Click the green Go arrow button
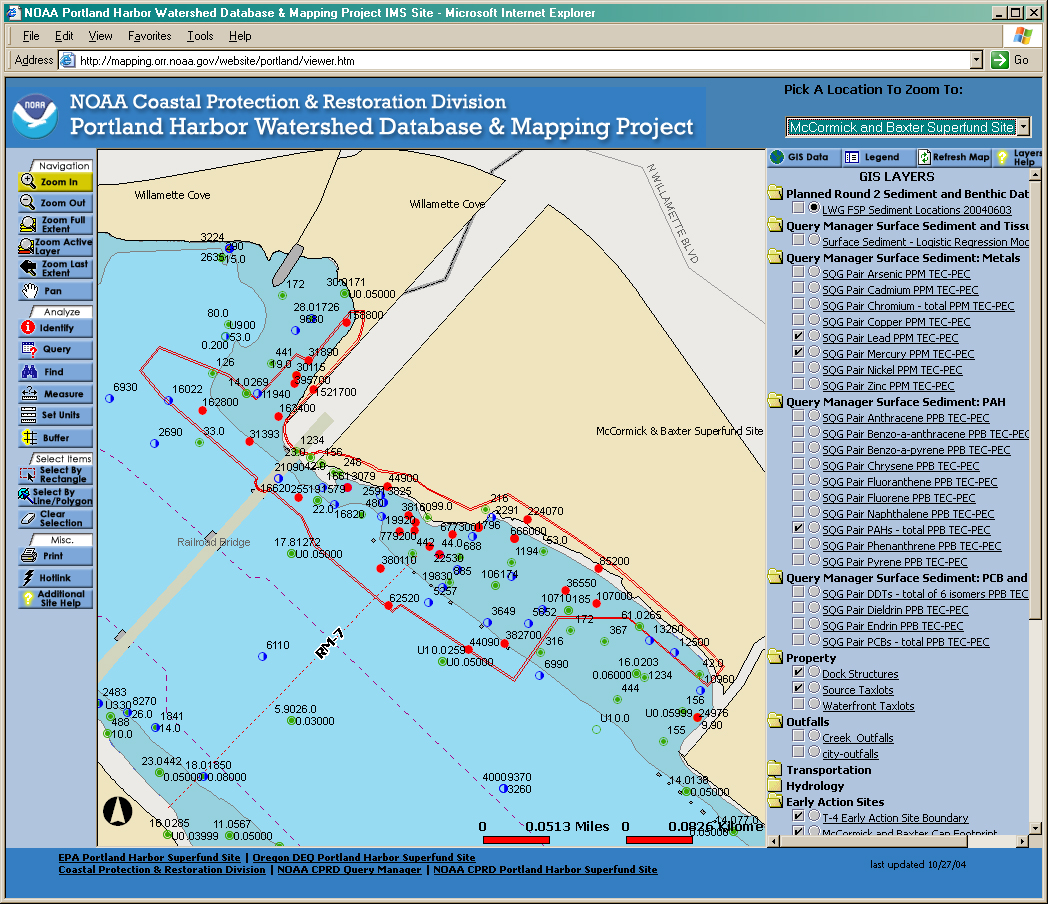Viewport: 1048px width, 904px height. (x=1000, y=60)
